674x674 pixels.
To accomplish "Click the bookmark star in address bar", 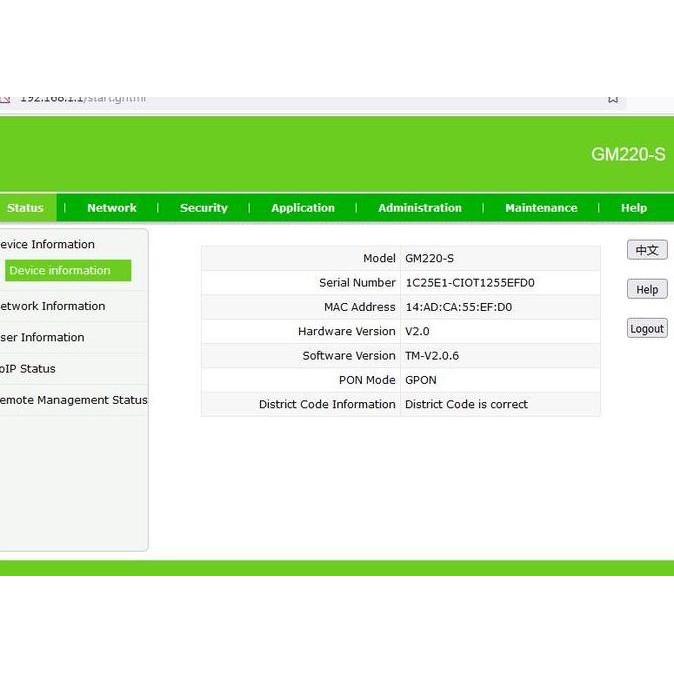I will (x=613, y=99).
